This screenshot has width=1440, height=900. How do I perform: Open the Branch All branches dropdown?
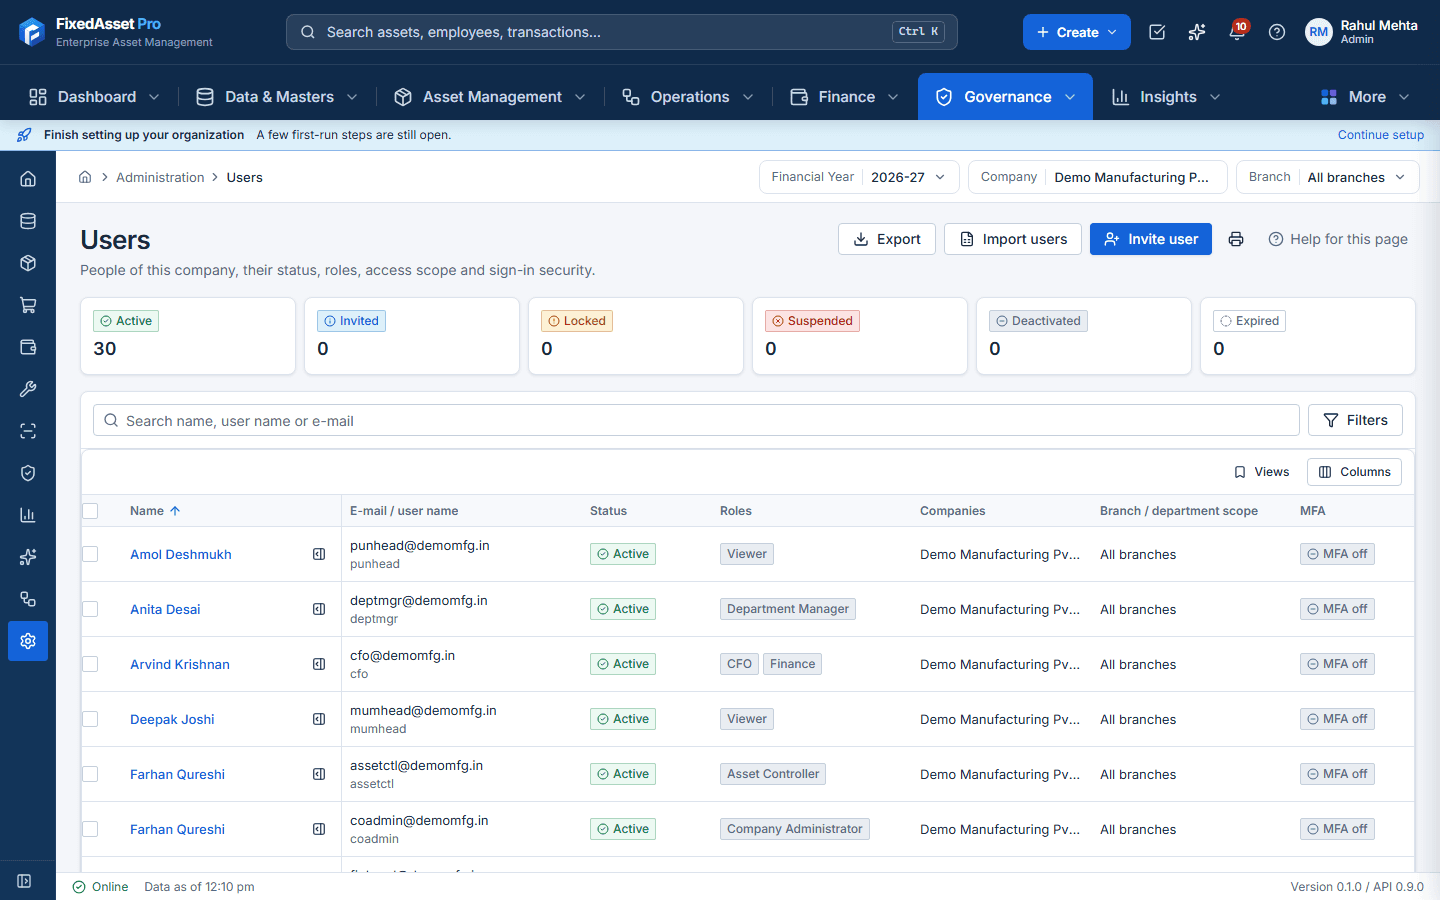[x=1327, y=177]
